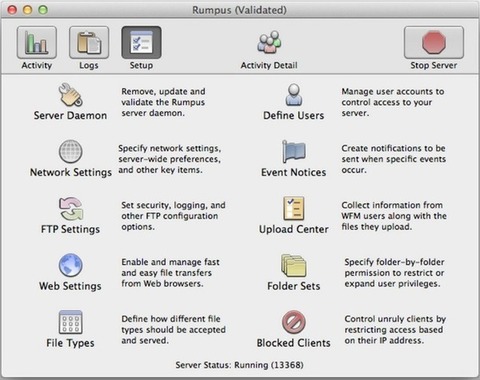Open Web Settings blue globe icon
The height and width of the screenshot is (380, 480).
(x=71, y=265)
